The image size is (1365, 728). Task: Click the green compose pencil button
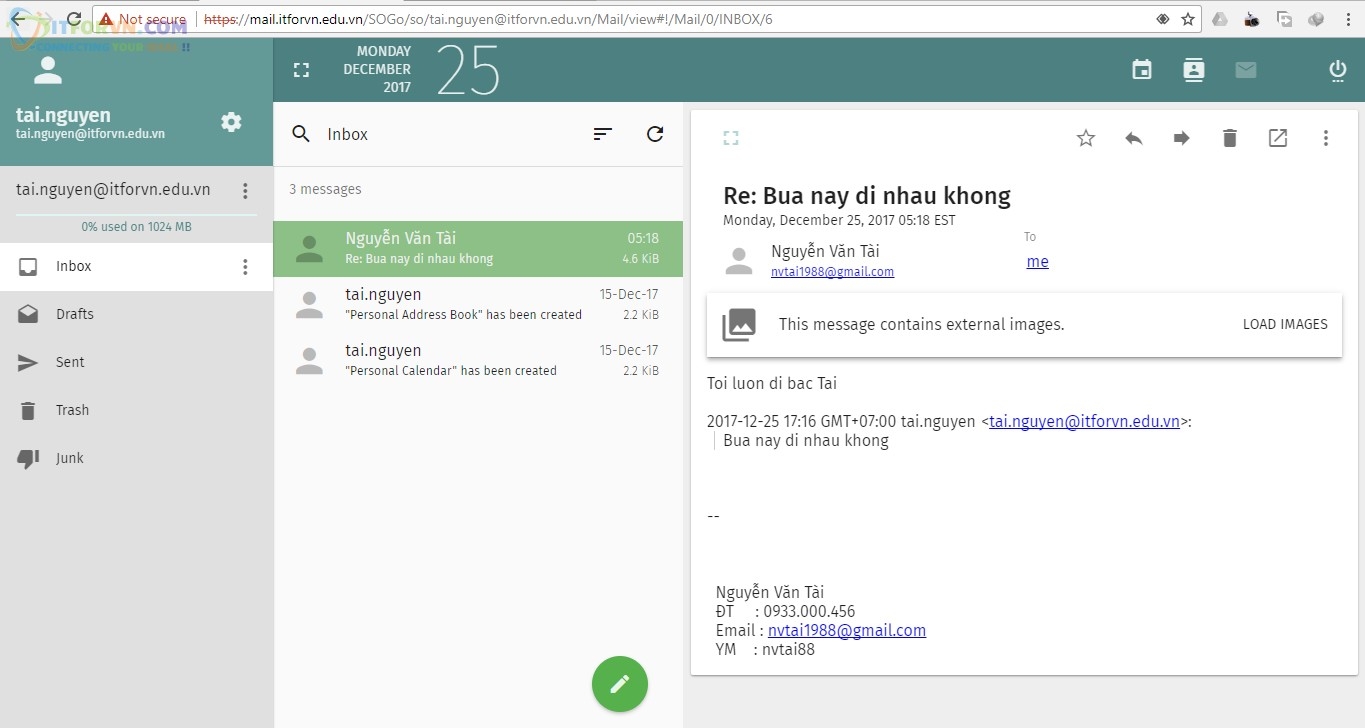coord(619,684)
